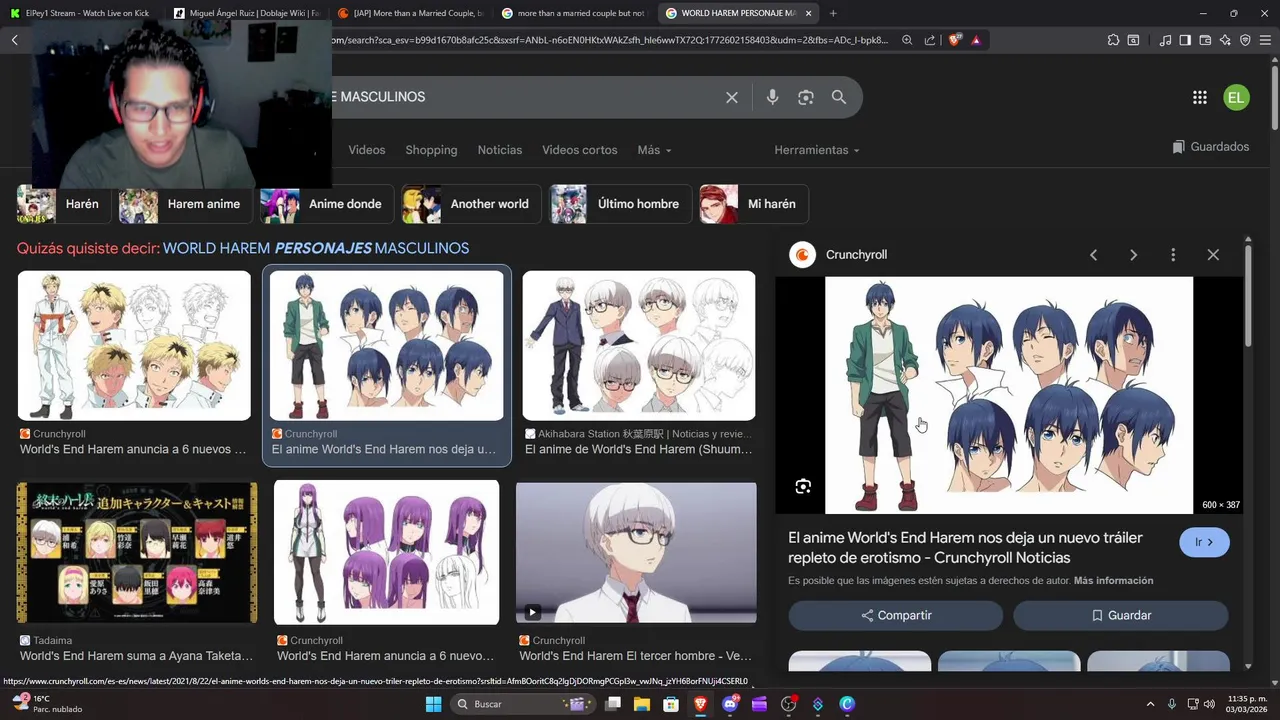Open Discord from the taskbar
1280x720 pixels.
731,704
